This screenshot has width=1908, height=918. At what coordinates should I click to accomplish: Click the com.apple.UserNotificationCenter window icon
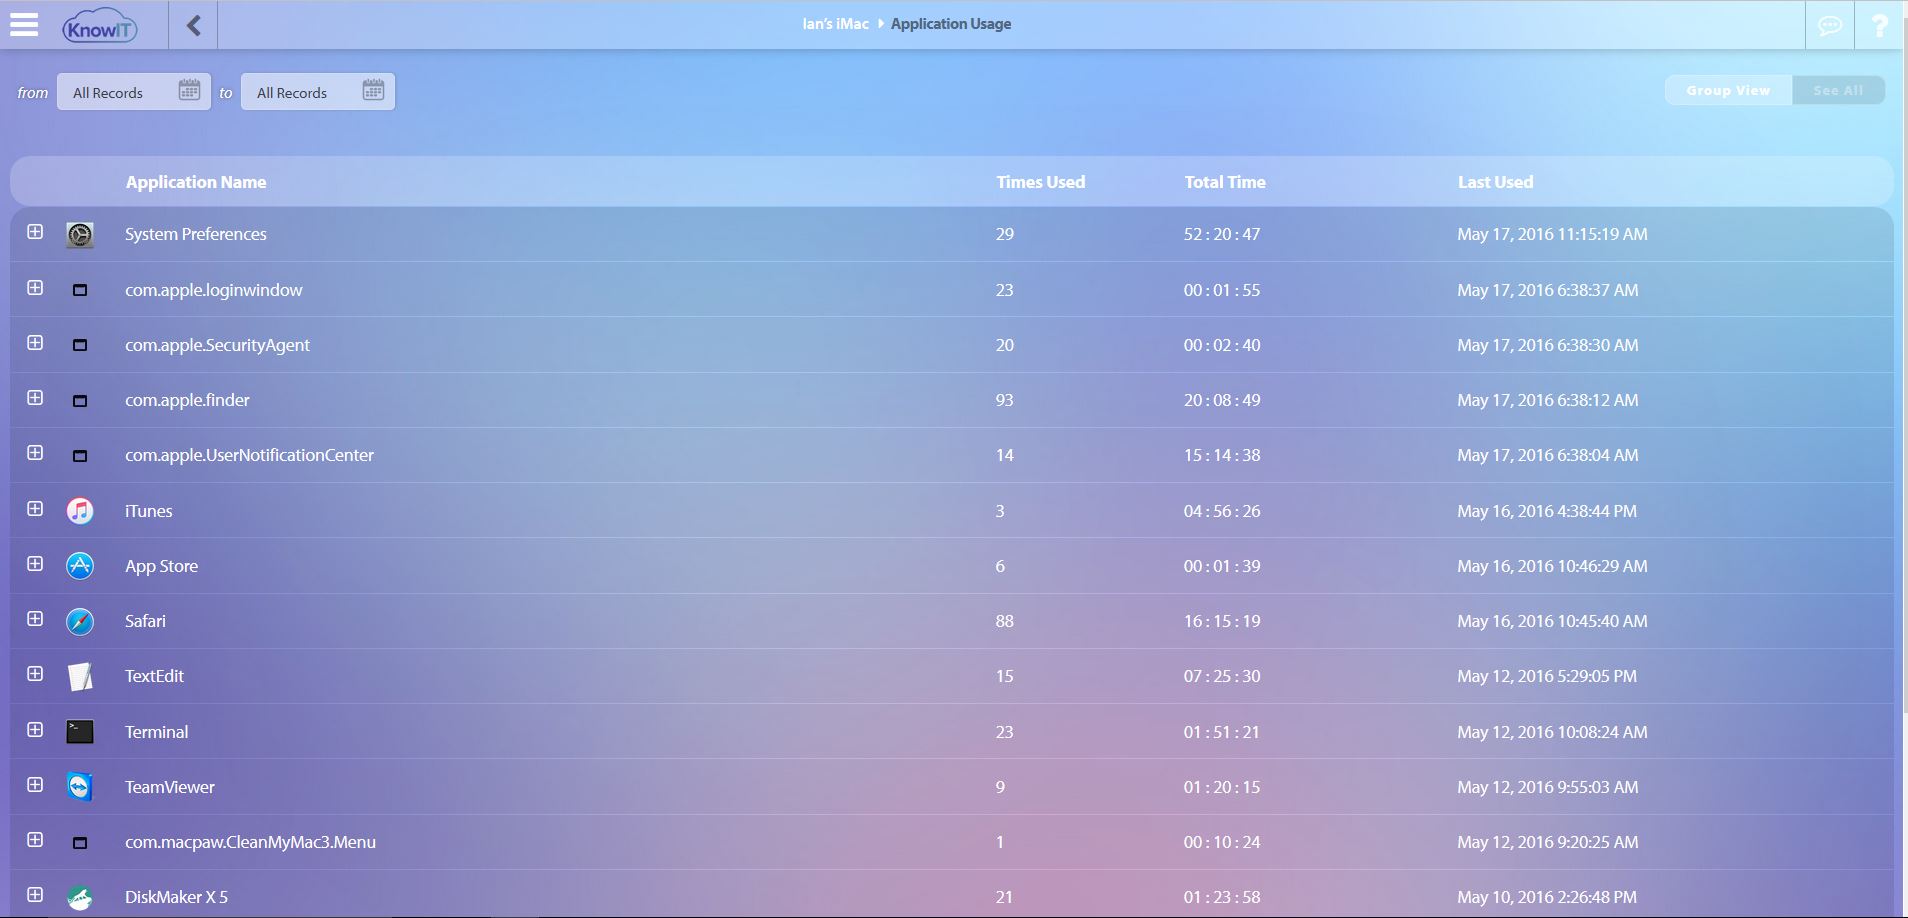coord(80,455)
